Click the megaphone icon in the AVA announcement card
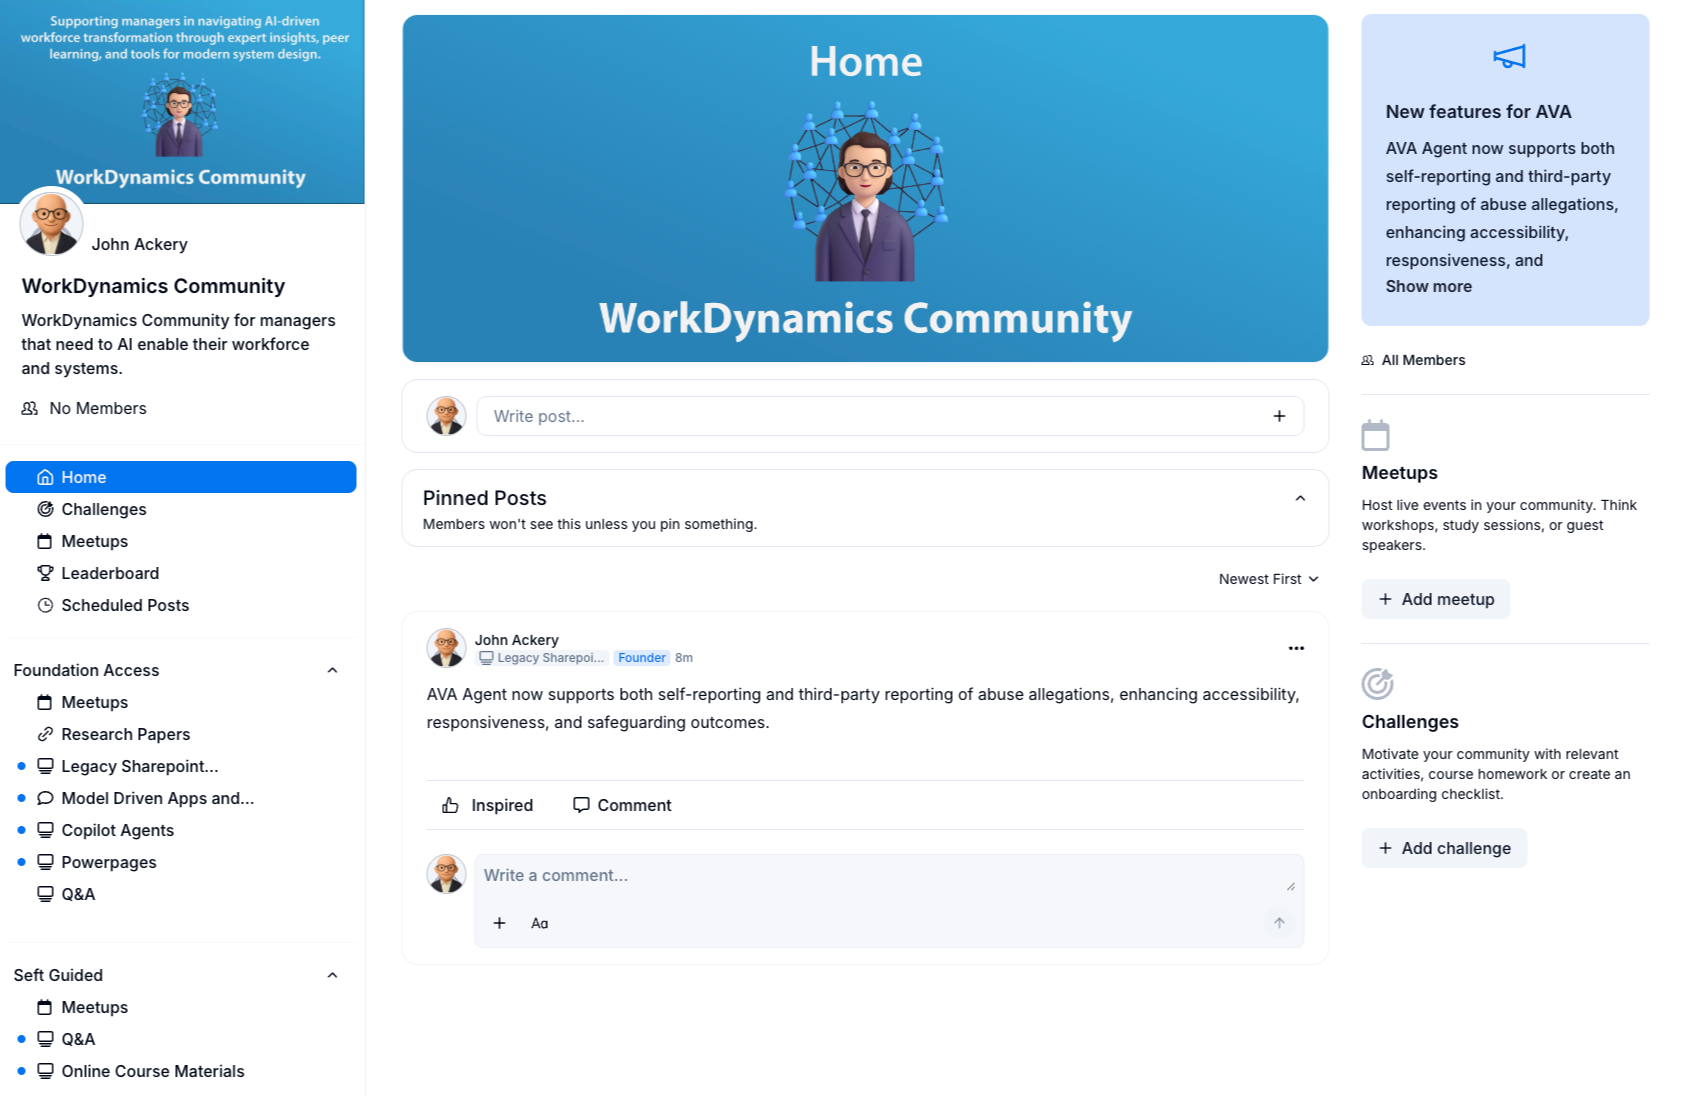Viewport: 1687px width, 1096px height. click(1509, 57)
